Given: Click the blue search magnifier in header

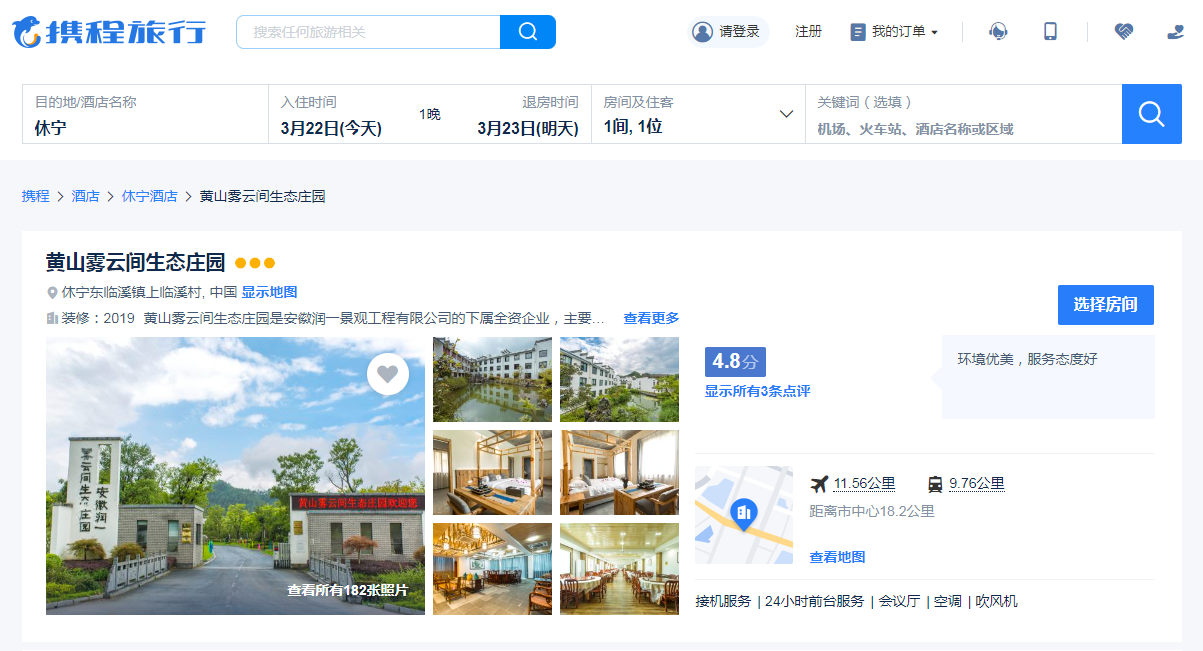Looking at the screenshot, I should [x=528, y=32].
